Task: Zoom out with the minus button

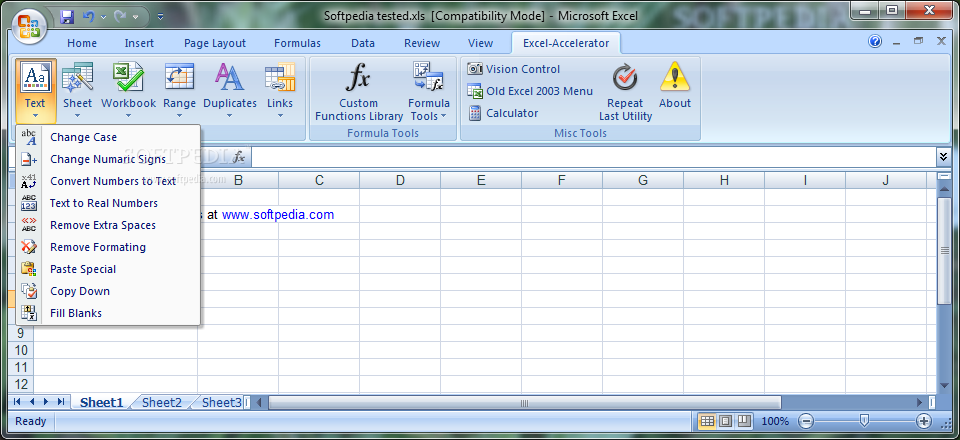Action: [806, 421]
